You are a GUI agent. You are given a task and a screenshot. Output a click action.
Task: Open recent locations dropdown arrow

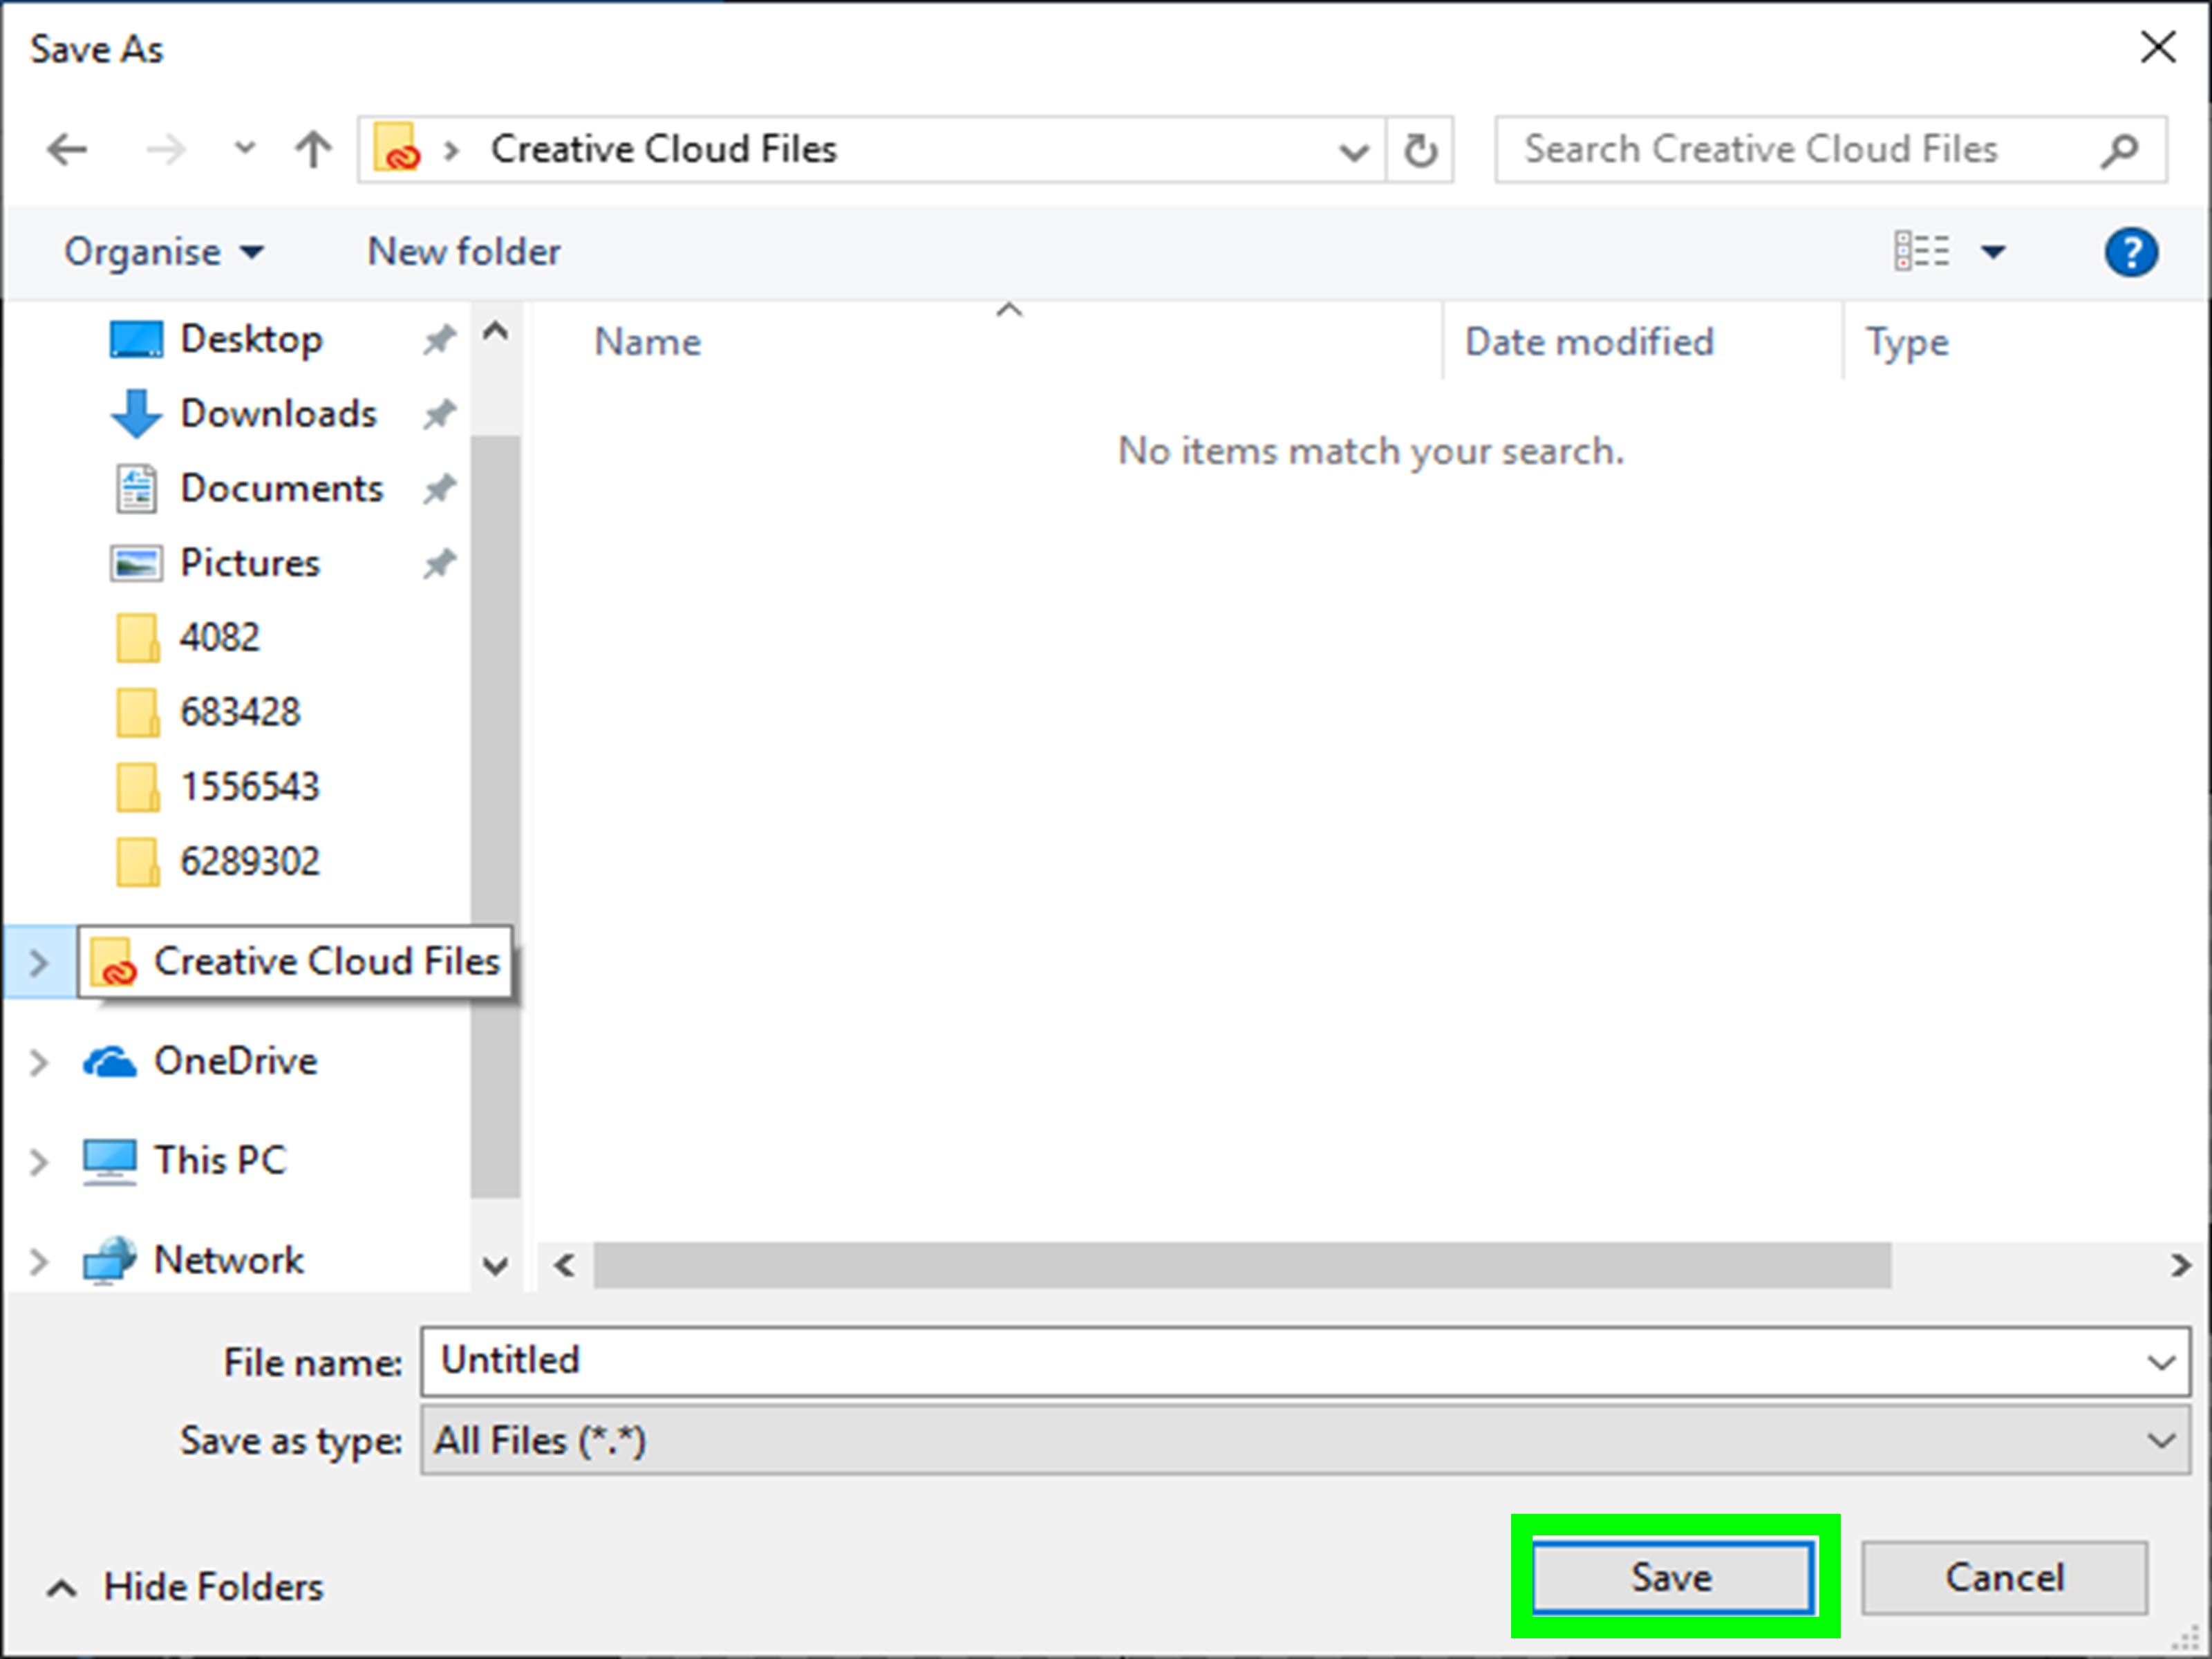click(244, 150)
